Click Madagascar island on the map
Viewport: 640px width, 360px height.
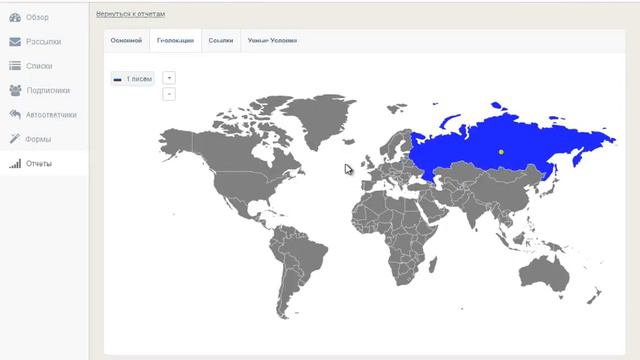tap(433, 264)
